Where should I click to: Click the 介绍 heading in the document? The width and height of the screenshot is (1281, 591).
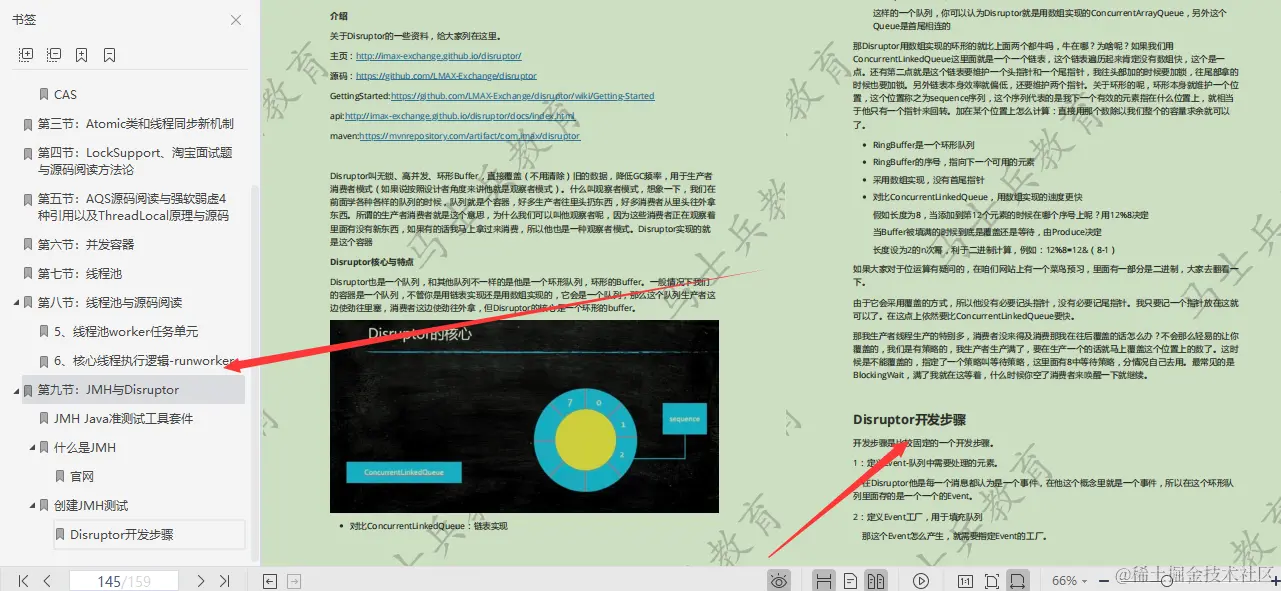339,16
